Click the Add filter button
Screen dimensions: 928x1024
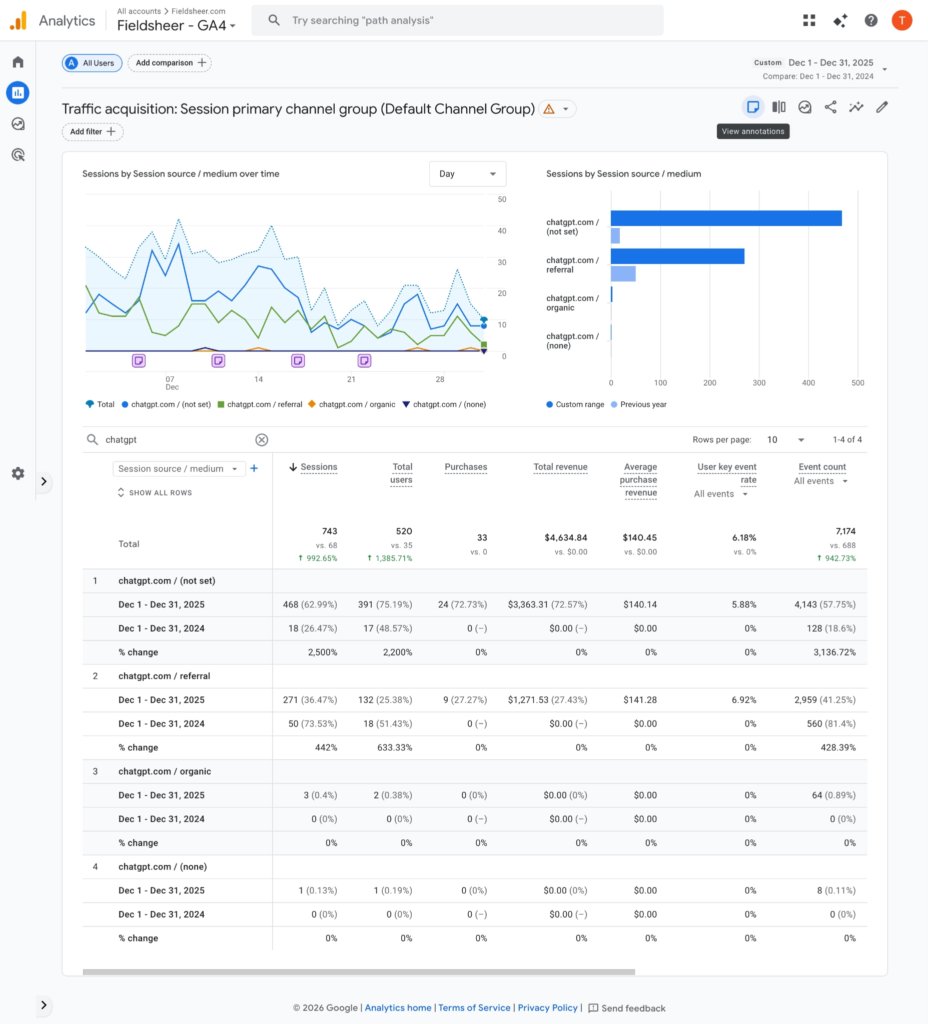click(93, 131)
